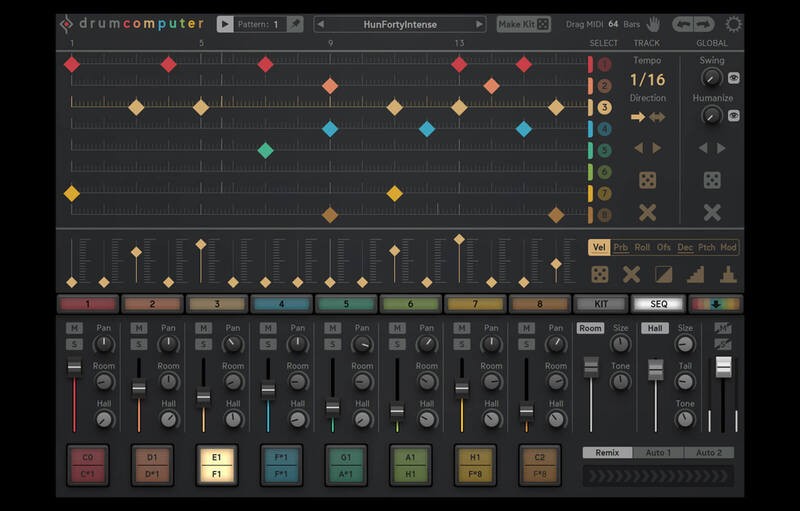Pin the current pattern with the pin icon
800x511 pixels.
[x=295, y=24]
